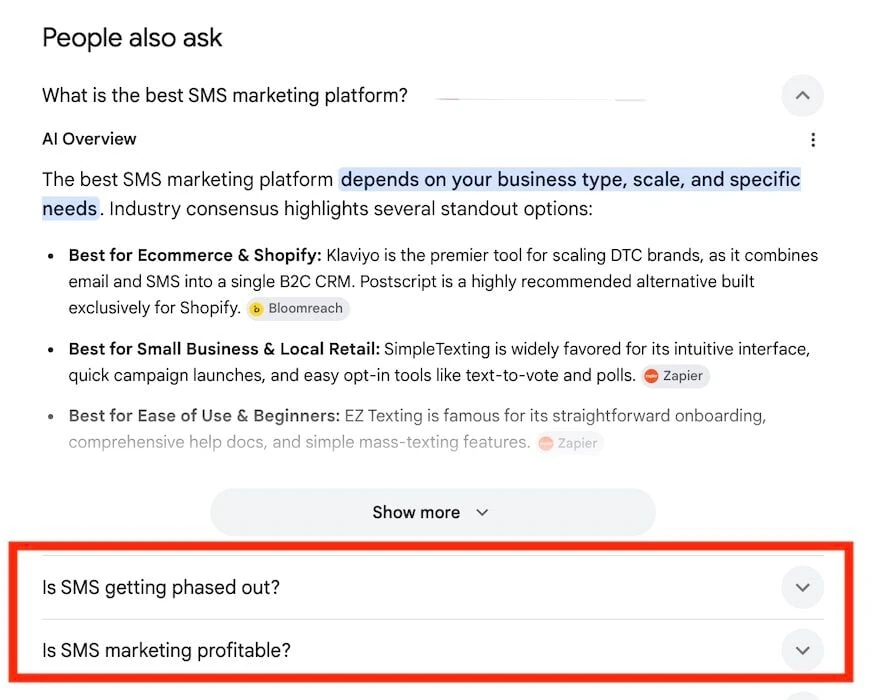The image size is (879, 700).
Task: Click the question Is SMS getting phased out?
Action: [161, 587]
